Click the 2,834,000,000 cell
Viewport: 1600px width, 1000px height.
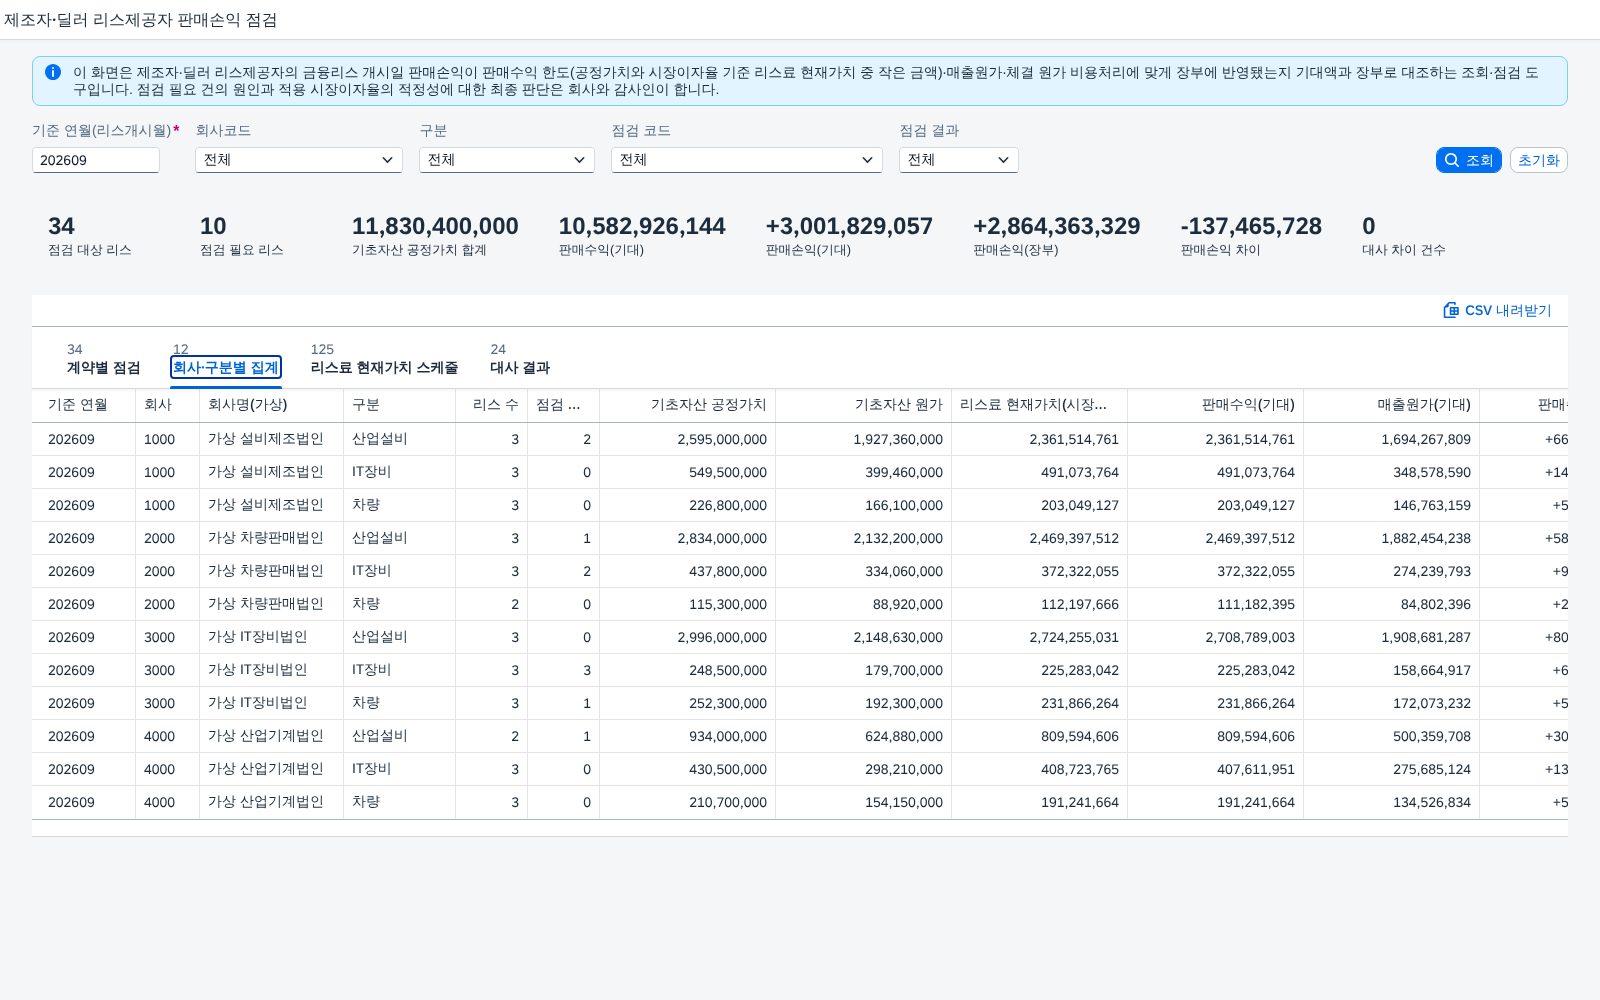[722, 538]
